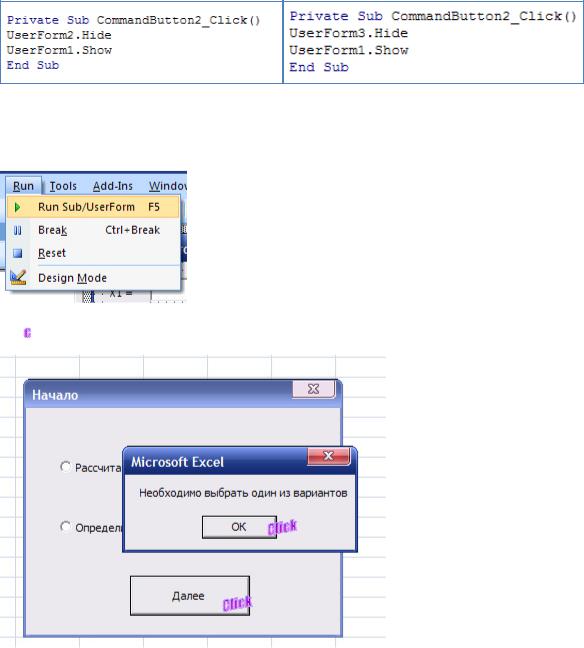Choose Run Sub/UserForm F5 entry
This screenshot has width=584, height=648.
click(93, 207)
